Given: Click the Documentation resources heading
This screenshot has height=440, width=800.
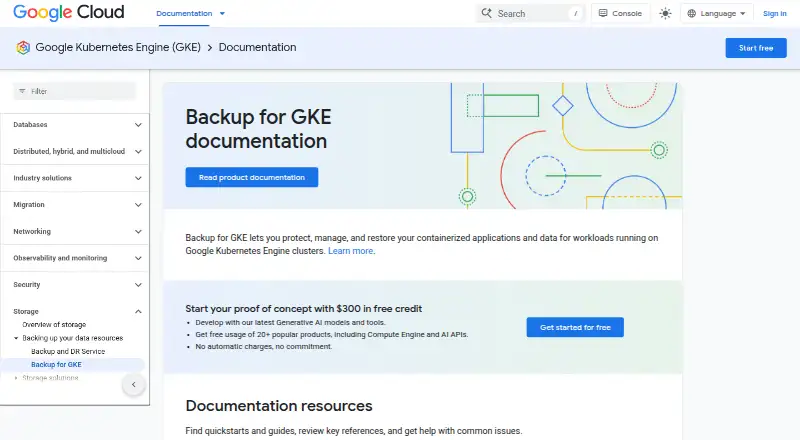Looking at the screenshot, I should coord(279,406).
